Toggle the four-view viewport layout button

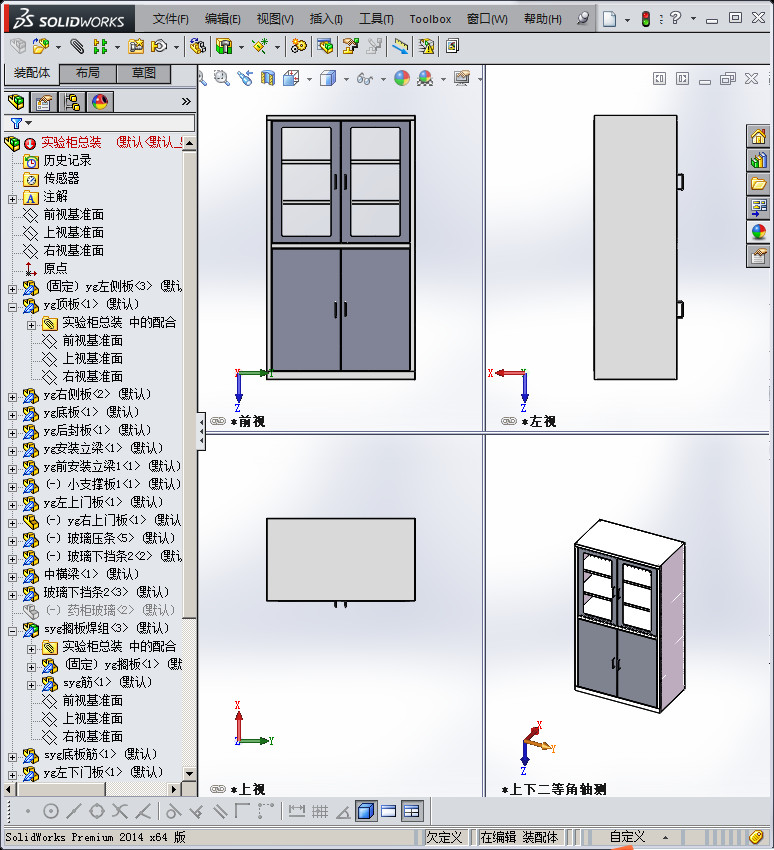(x=411, y=811)
